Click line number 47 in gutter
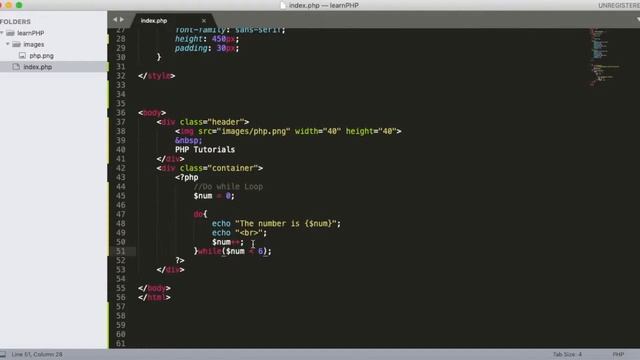The height and width of the screenshot is (360, 640). click(120, 214)
